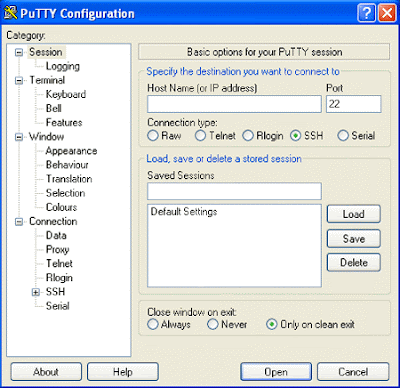400x388 pixels.
Task: Select Terminal category in tree
Action: click(x=47, y=80)
